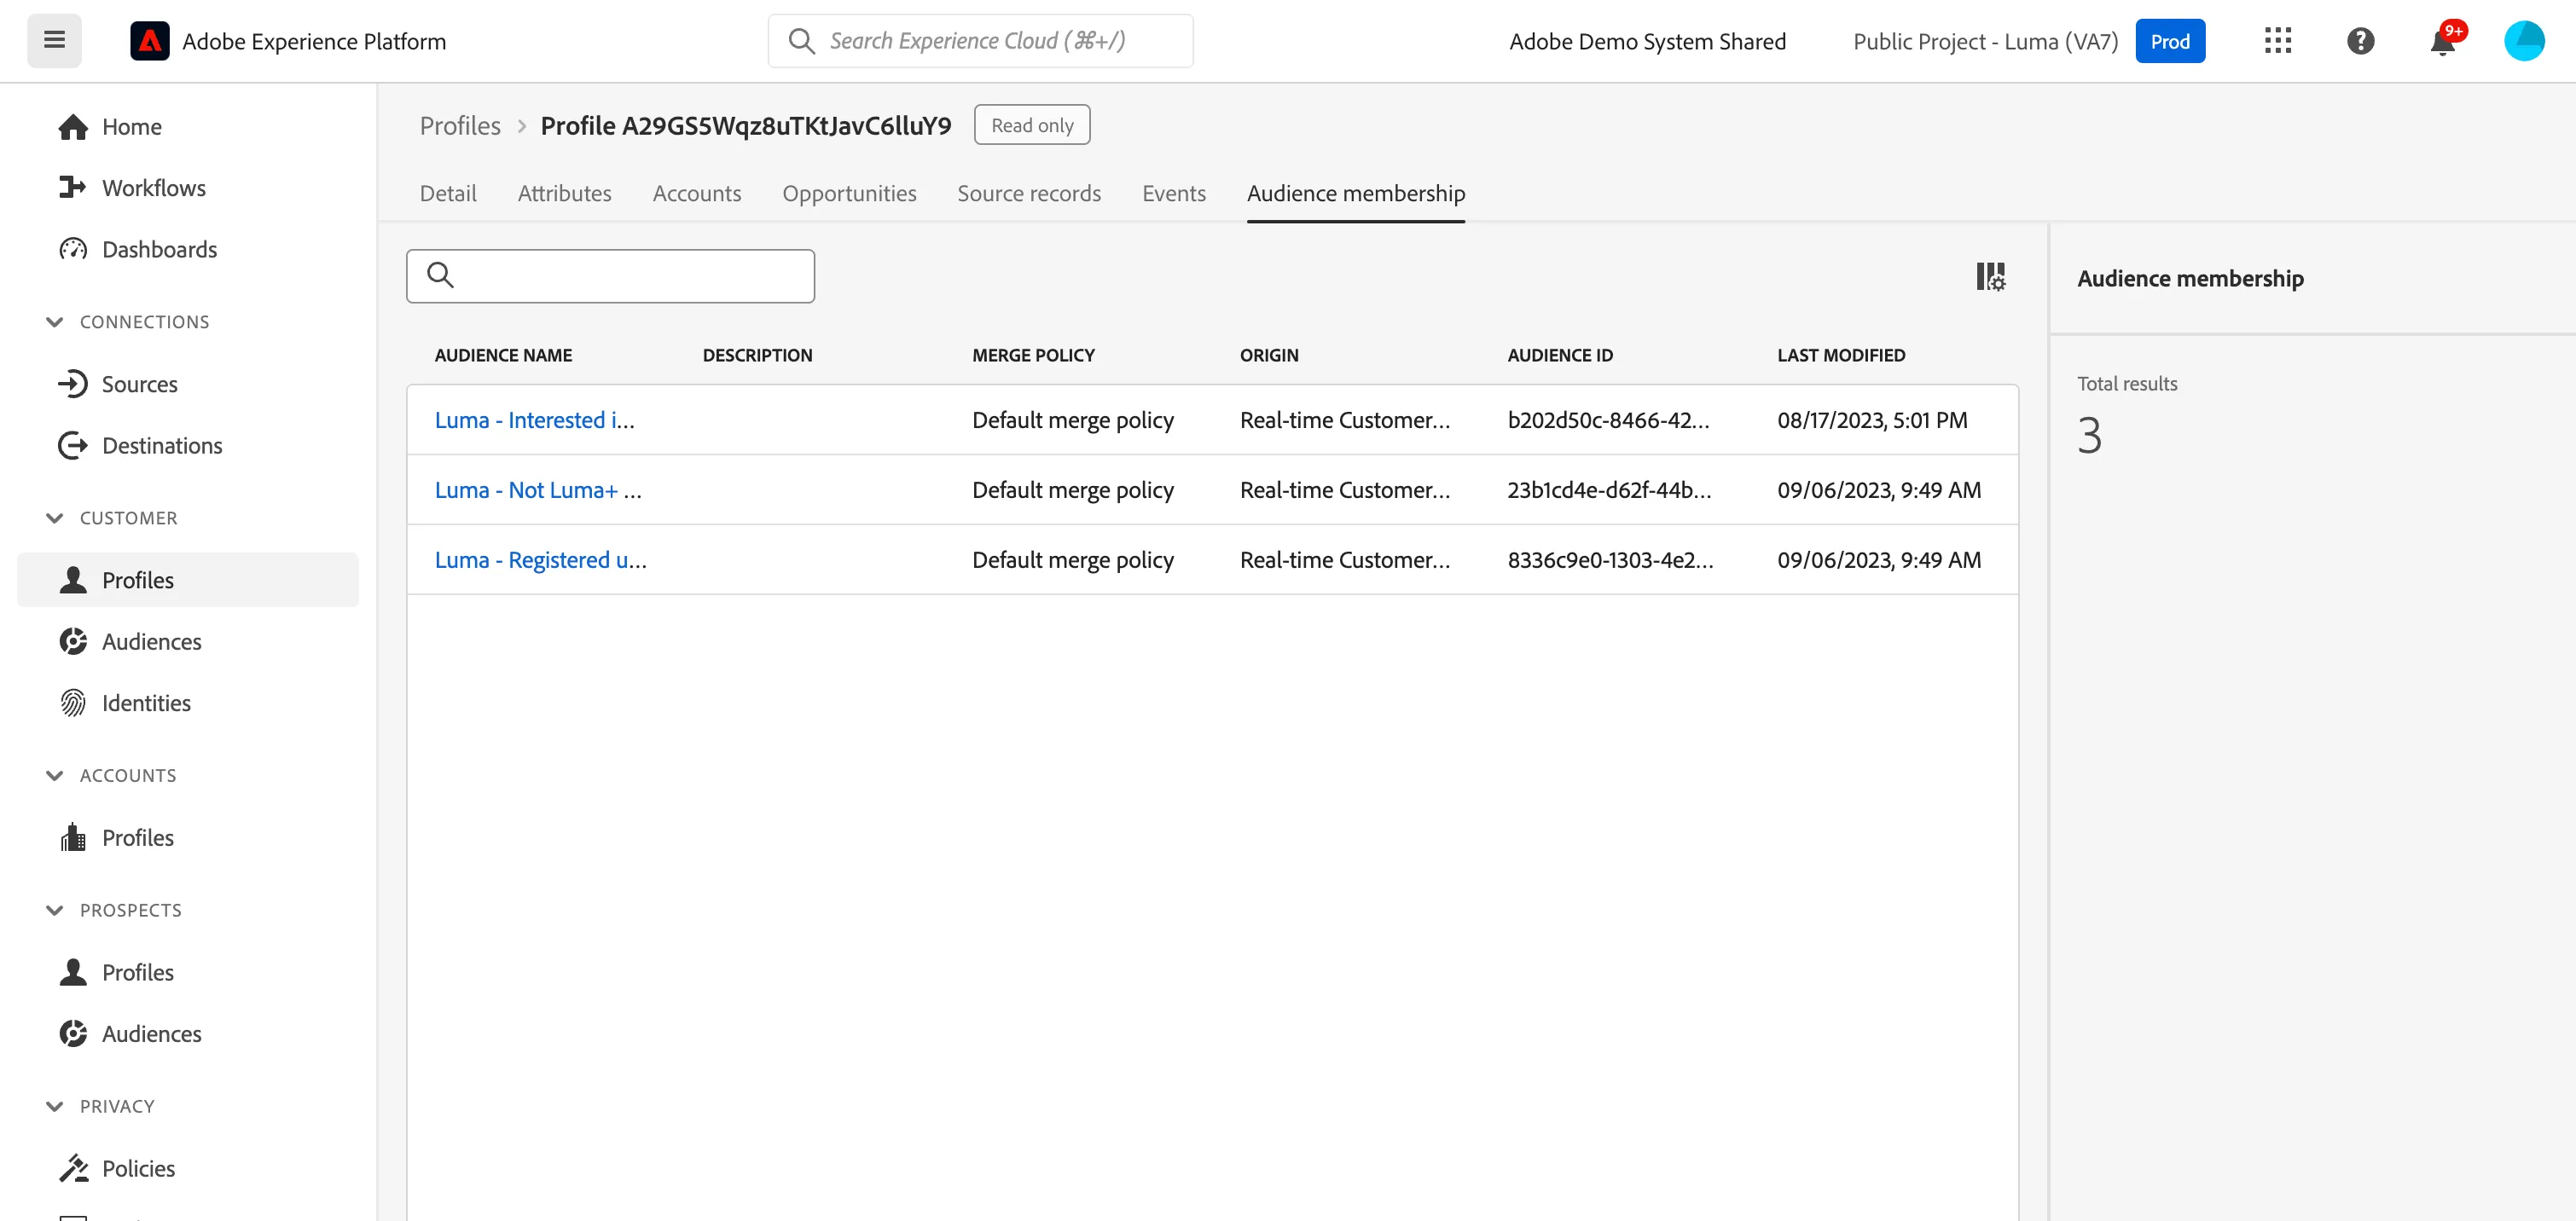
Task: Open the column settings icon
Action: [1990, 276]
